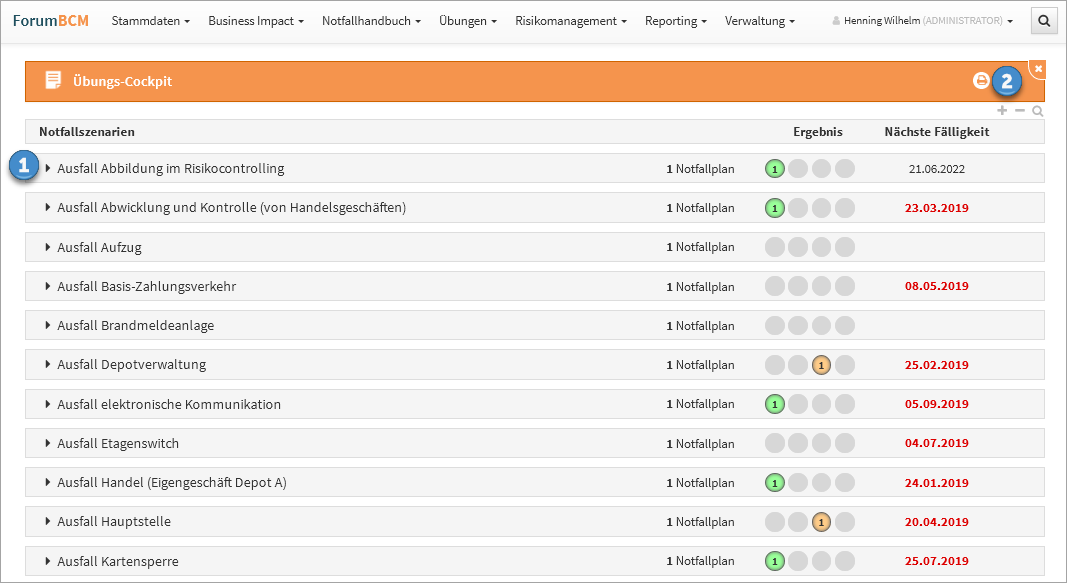
Task: Open the Verwaltung menu
Action: coord(759,21)
